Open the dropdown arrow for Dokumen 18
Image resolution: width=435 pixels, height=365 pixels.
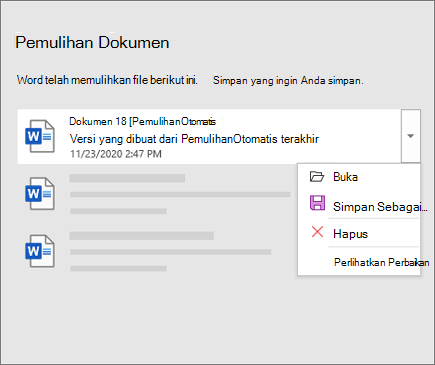pyautogui.click(x=411, y=136)
